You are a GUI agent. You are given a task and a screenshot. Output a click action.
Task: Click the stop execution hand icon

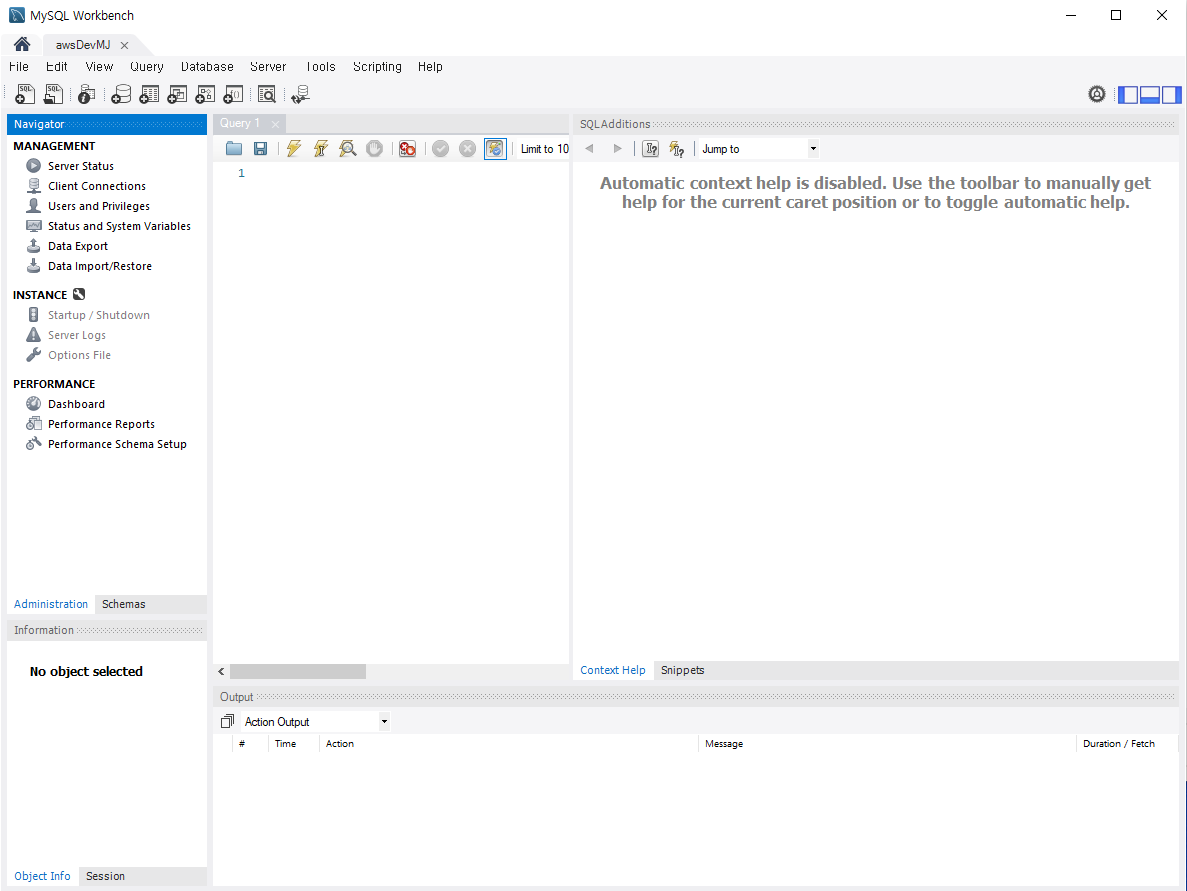click(374, 148)
